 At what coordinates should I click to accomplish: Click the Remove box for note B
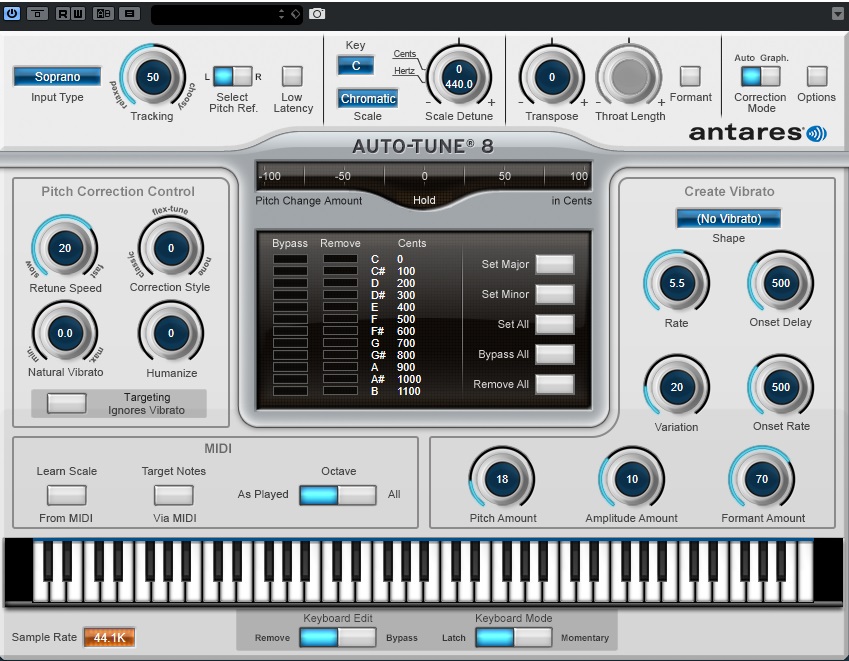[340, 391]
